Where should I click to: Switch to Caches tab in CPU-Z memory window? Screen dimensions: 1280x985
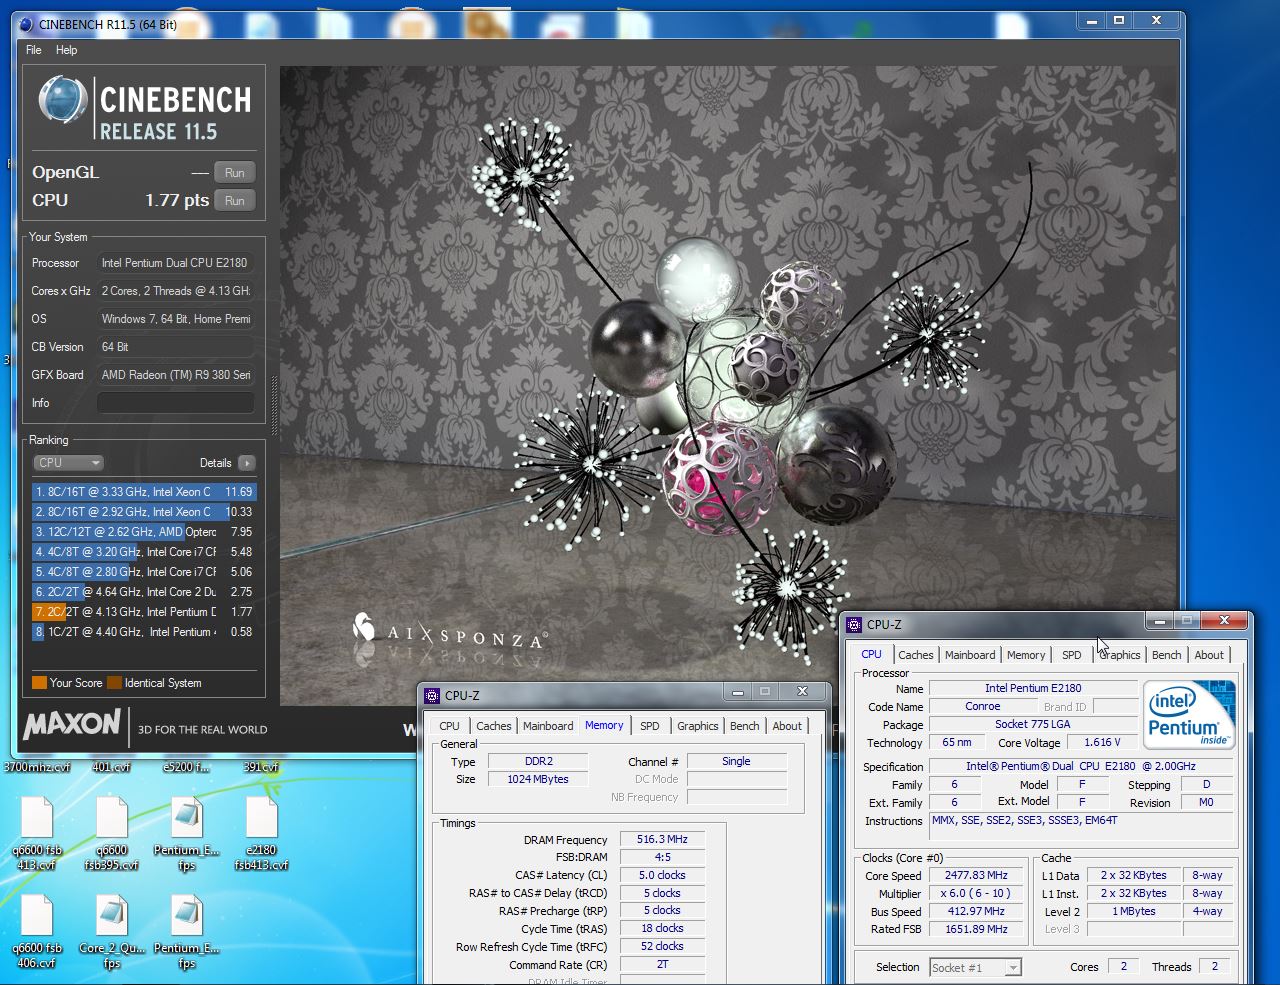pyautogui.click(x=494, y=726)
